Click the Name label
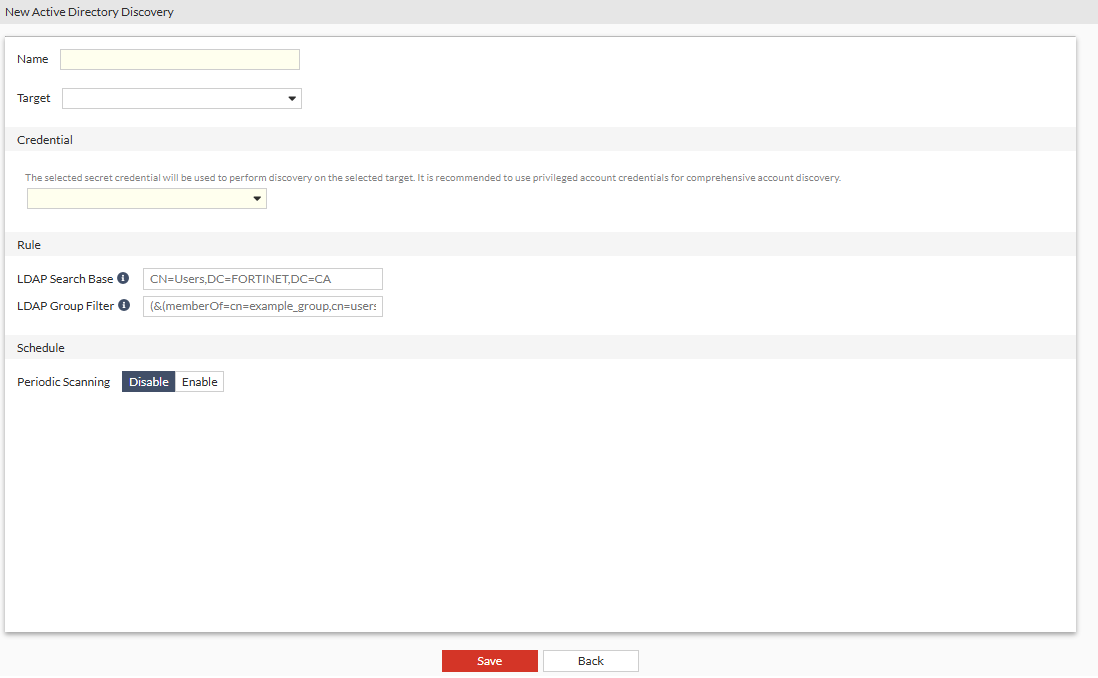Screen dimensions: 1098x678 pyautogui.click(x=32, y=59)
